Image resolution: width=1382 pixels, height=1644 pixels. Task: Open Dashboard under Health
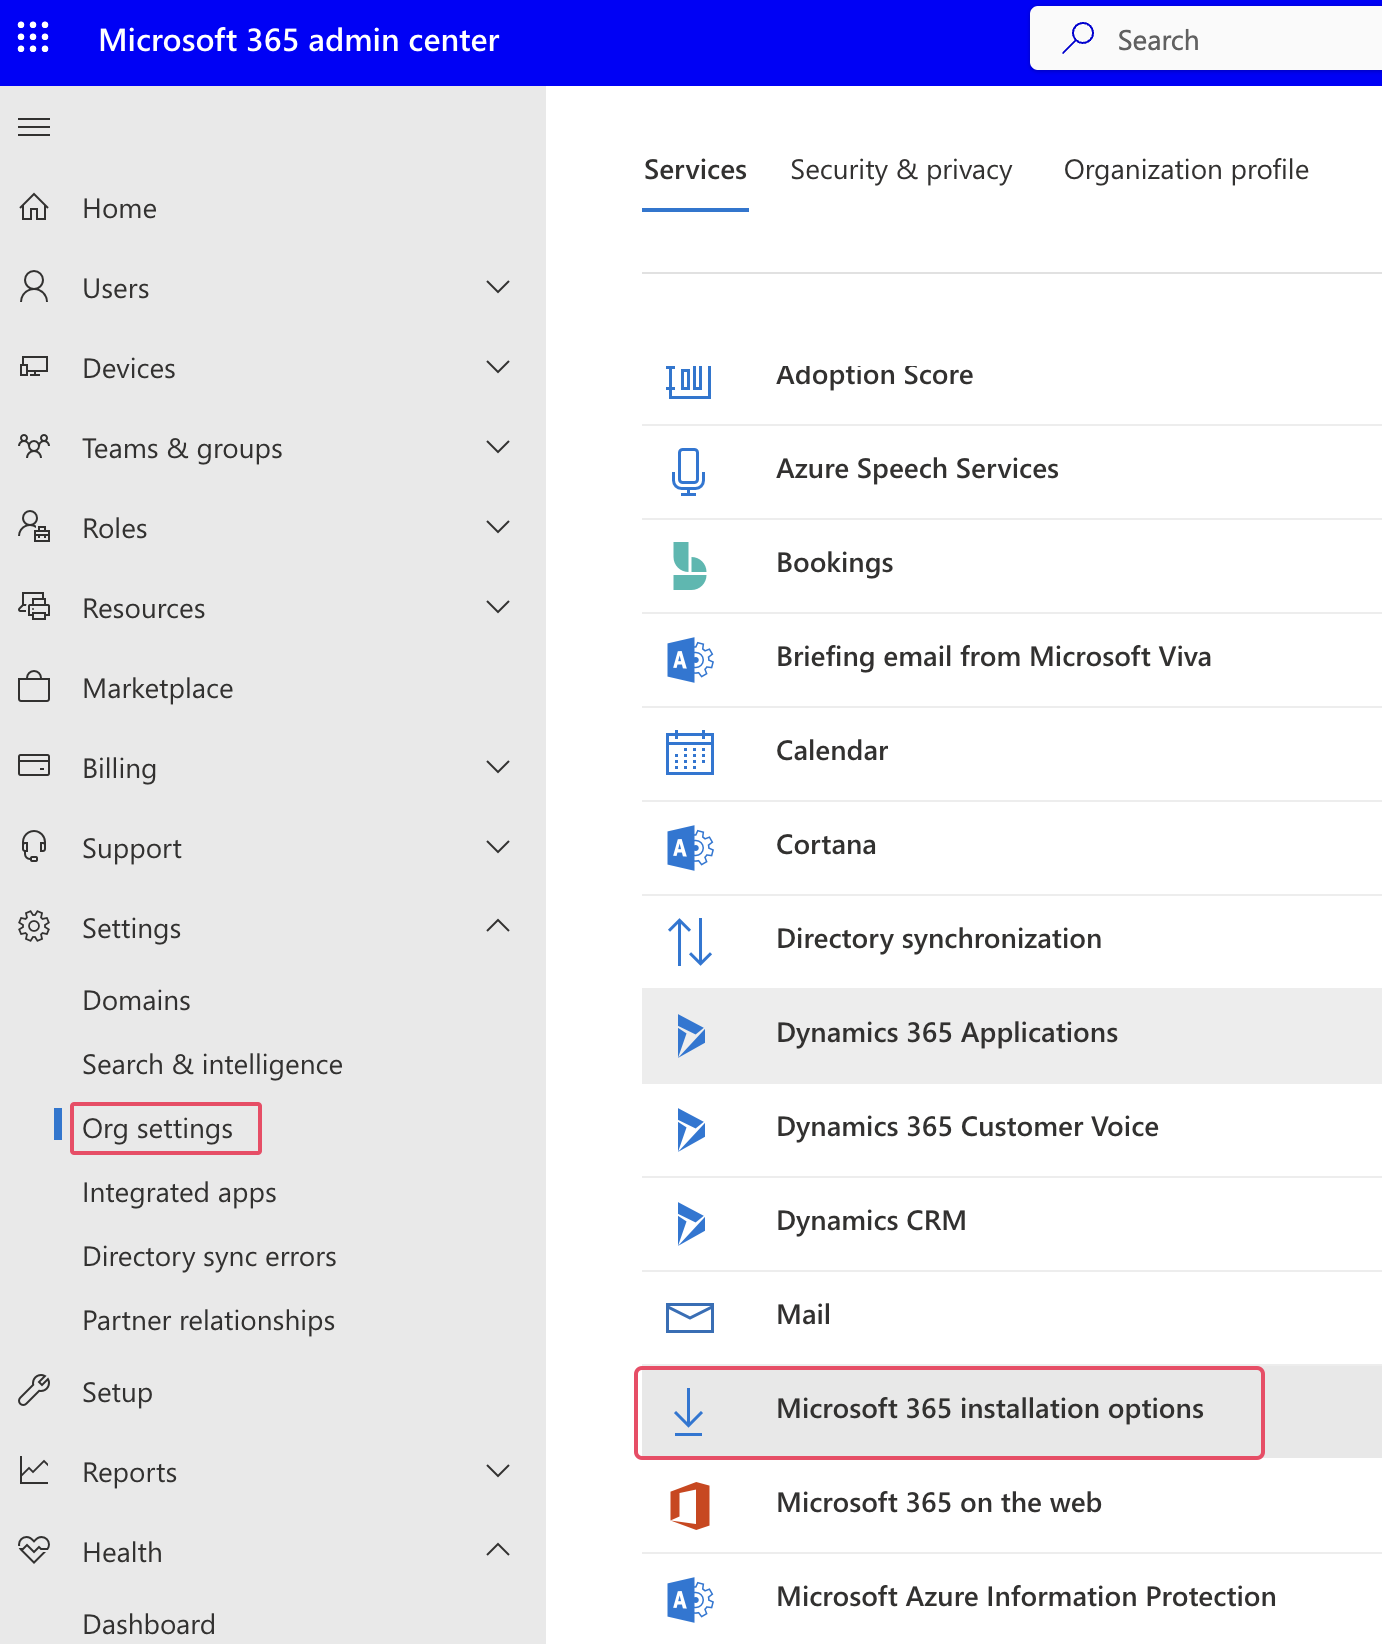pos(149,1624)
